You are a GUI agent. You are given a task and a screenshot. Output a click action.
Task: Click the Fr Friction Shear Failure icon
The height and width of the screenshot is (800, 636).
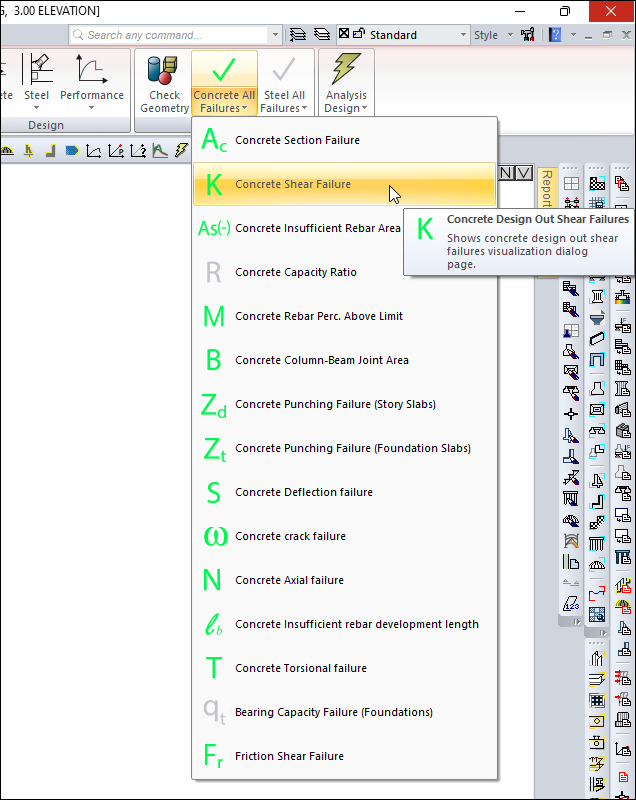click(x=214, y=756)
